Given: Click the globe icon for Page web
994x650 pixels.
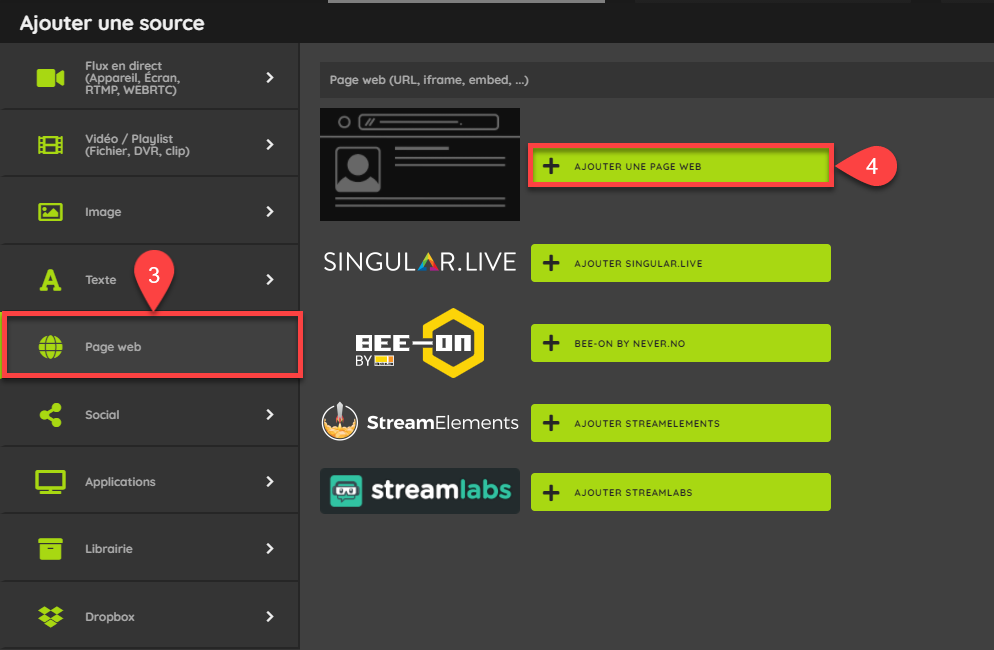Looking at the screenshot, I should pyautogui.click(x=51, y=347).
